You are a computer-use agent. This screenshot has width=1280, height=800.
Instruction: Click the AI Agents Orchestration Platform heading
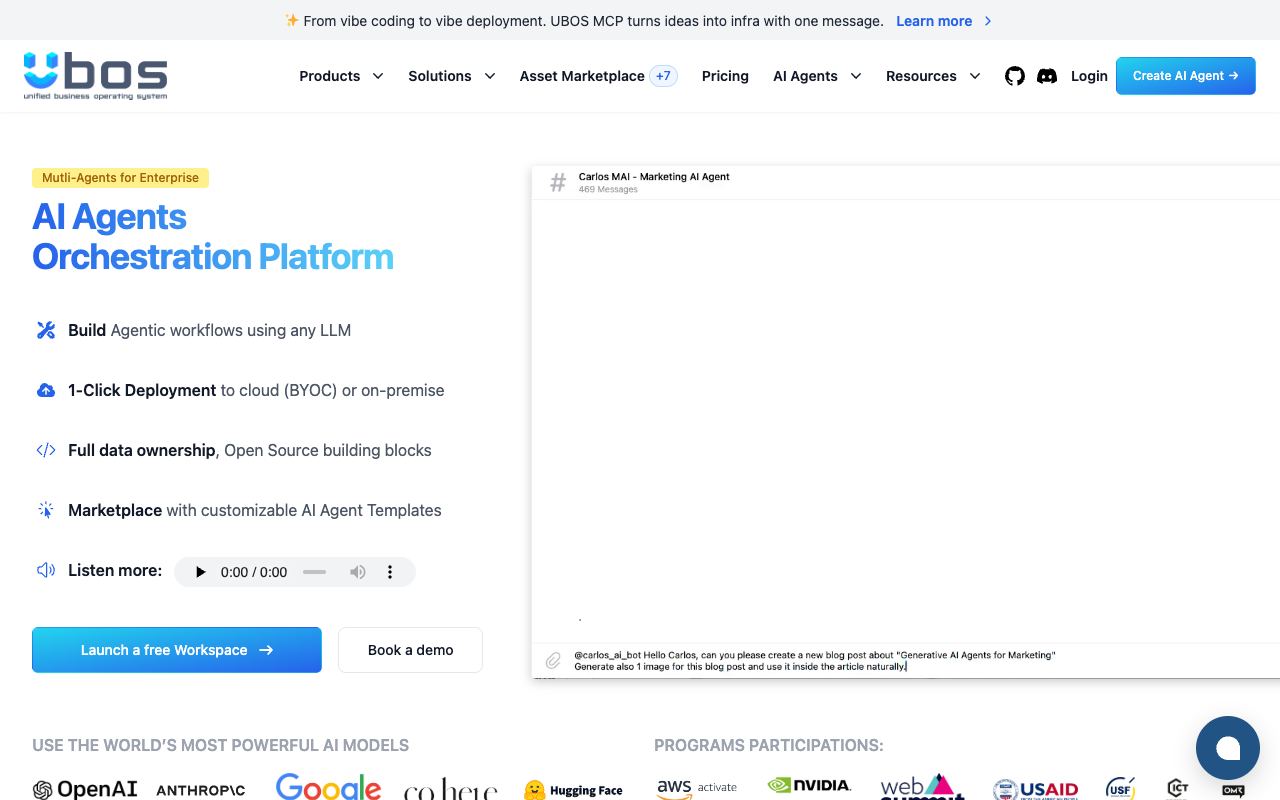pyautogui.click(x=213, y=237)
